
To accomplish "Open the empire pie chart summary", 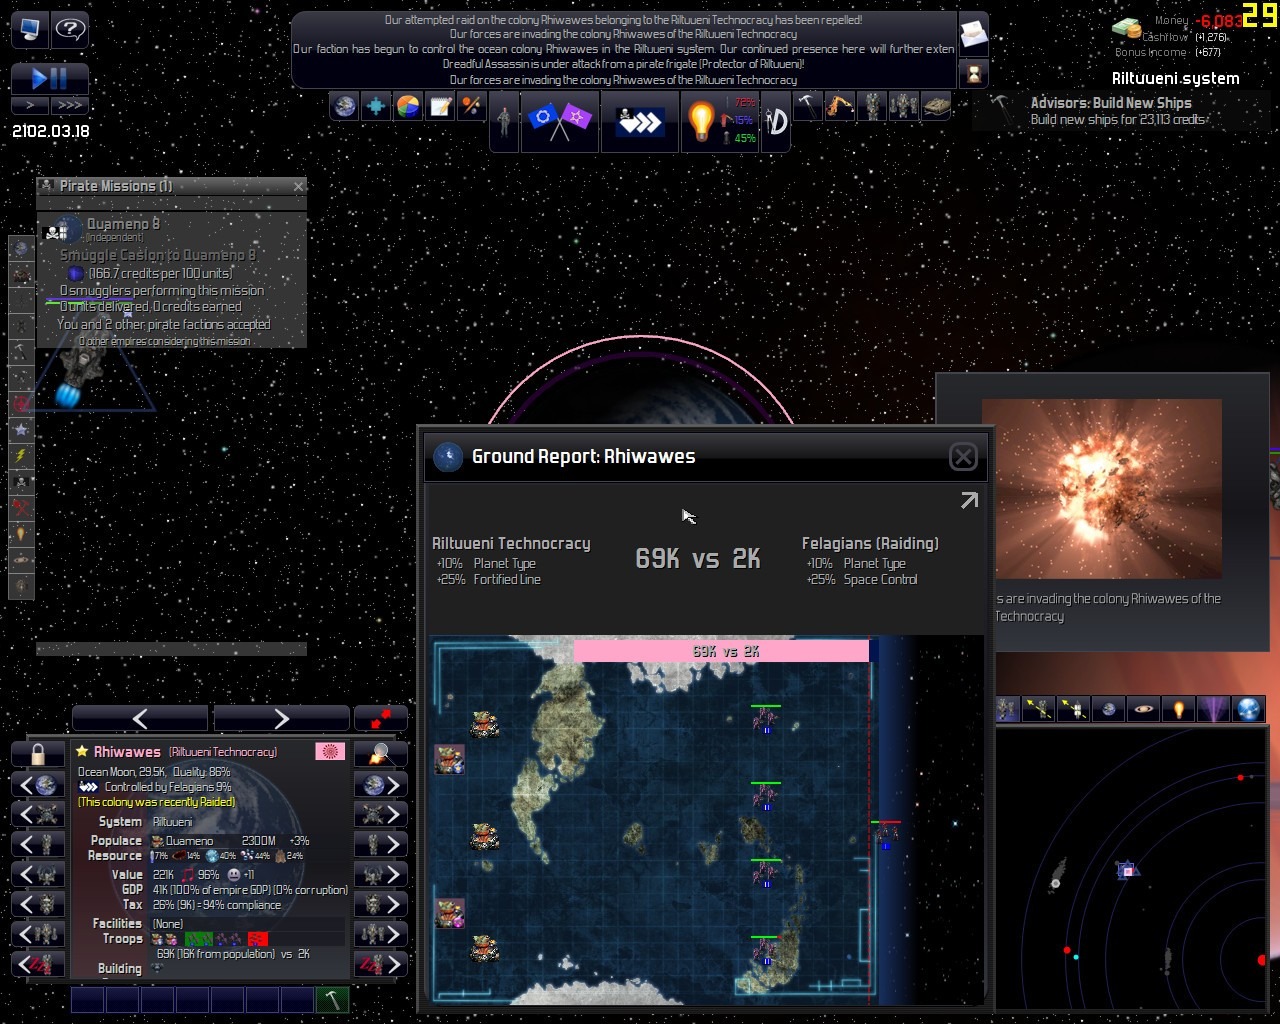I will [408, 106].
